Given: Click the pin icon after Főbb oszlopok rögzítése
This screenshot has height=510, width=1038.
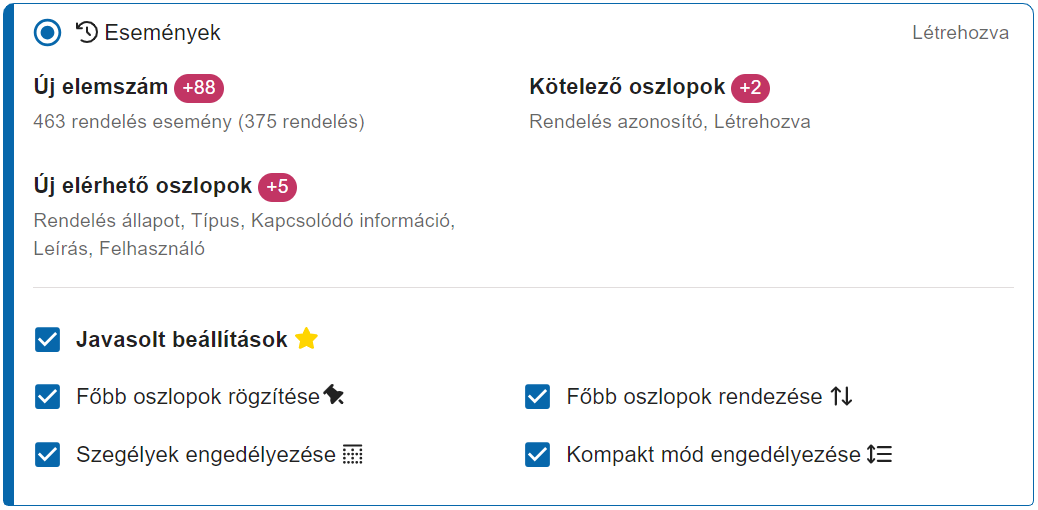Looking at the screenshot, I should pos(334,397).
